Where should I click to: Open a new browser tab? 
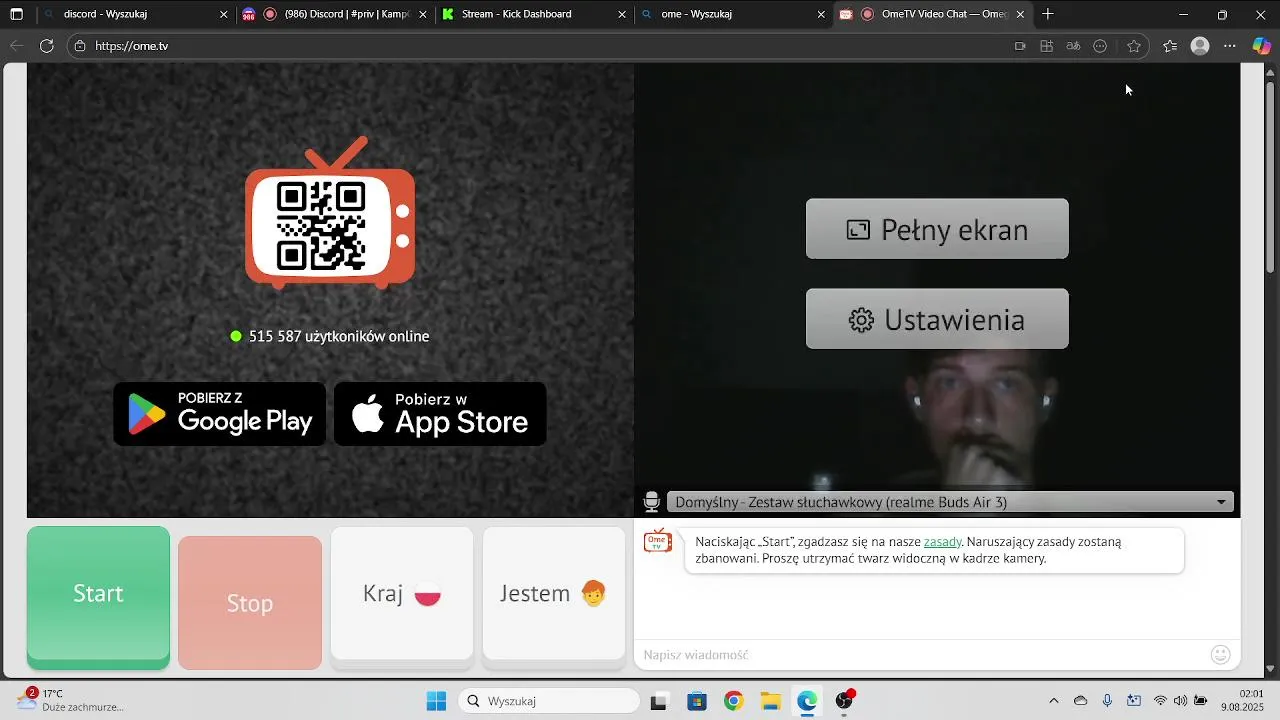pos(1048,14)
